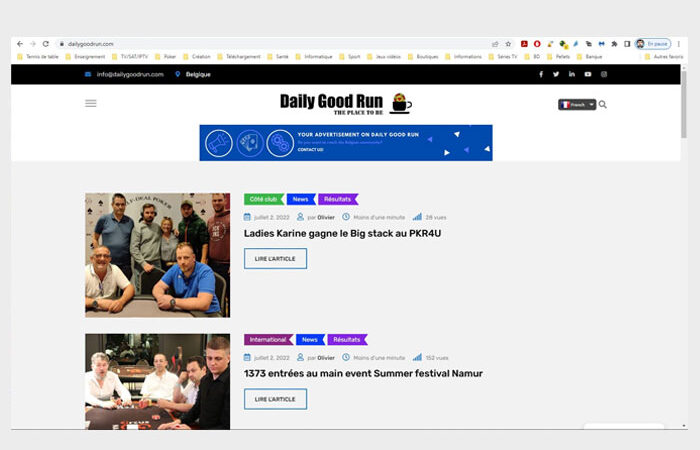The width and height of the screenshot is (700, 450).
Task: Open the Jeux vidéos bookmark folder
Action: 384,57
